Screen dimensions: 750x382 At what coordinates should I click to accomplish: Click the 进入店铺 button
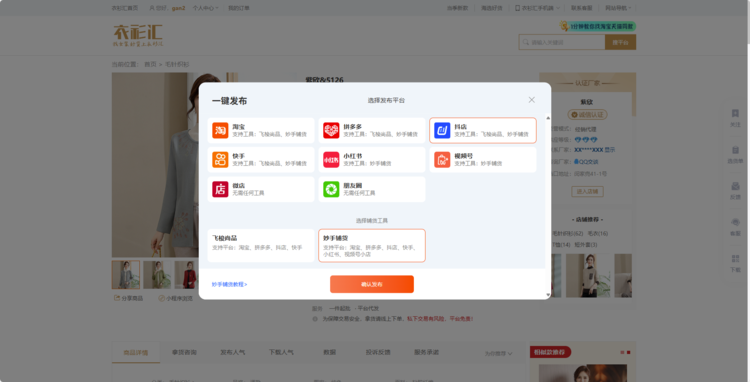click(x=587, y=192)
